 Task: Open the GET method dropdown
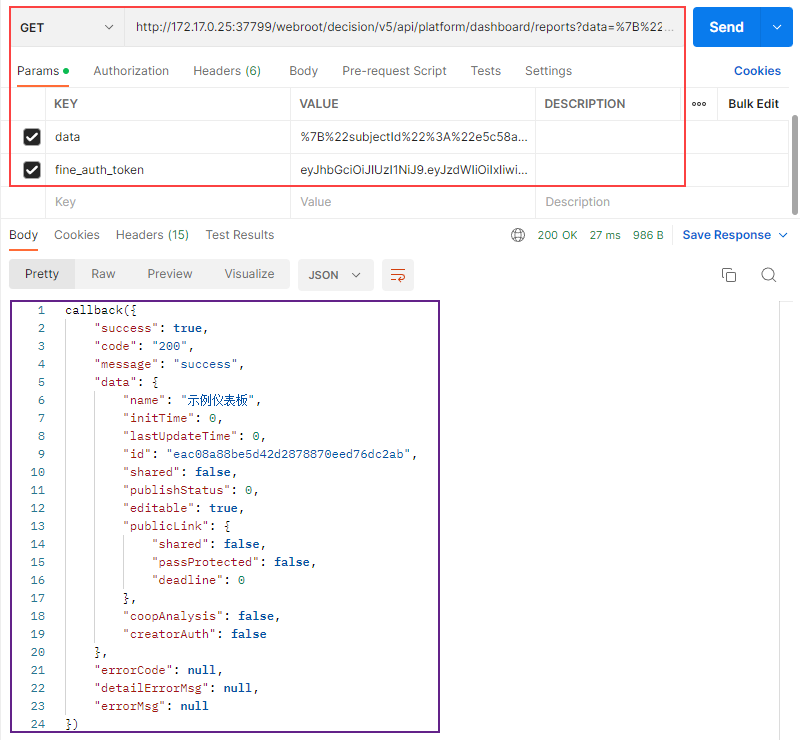pos(67,27)
